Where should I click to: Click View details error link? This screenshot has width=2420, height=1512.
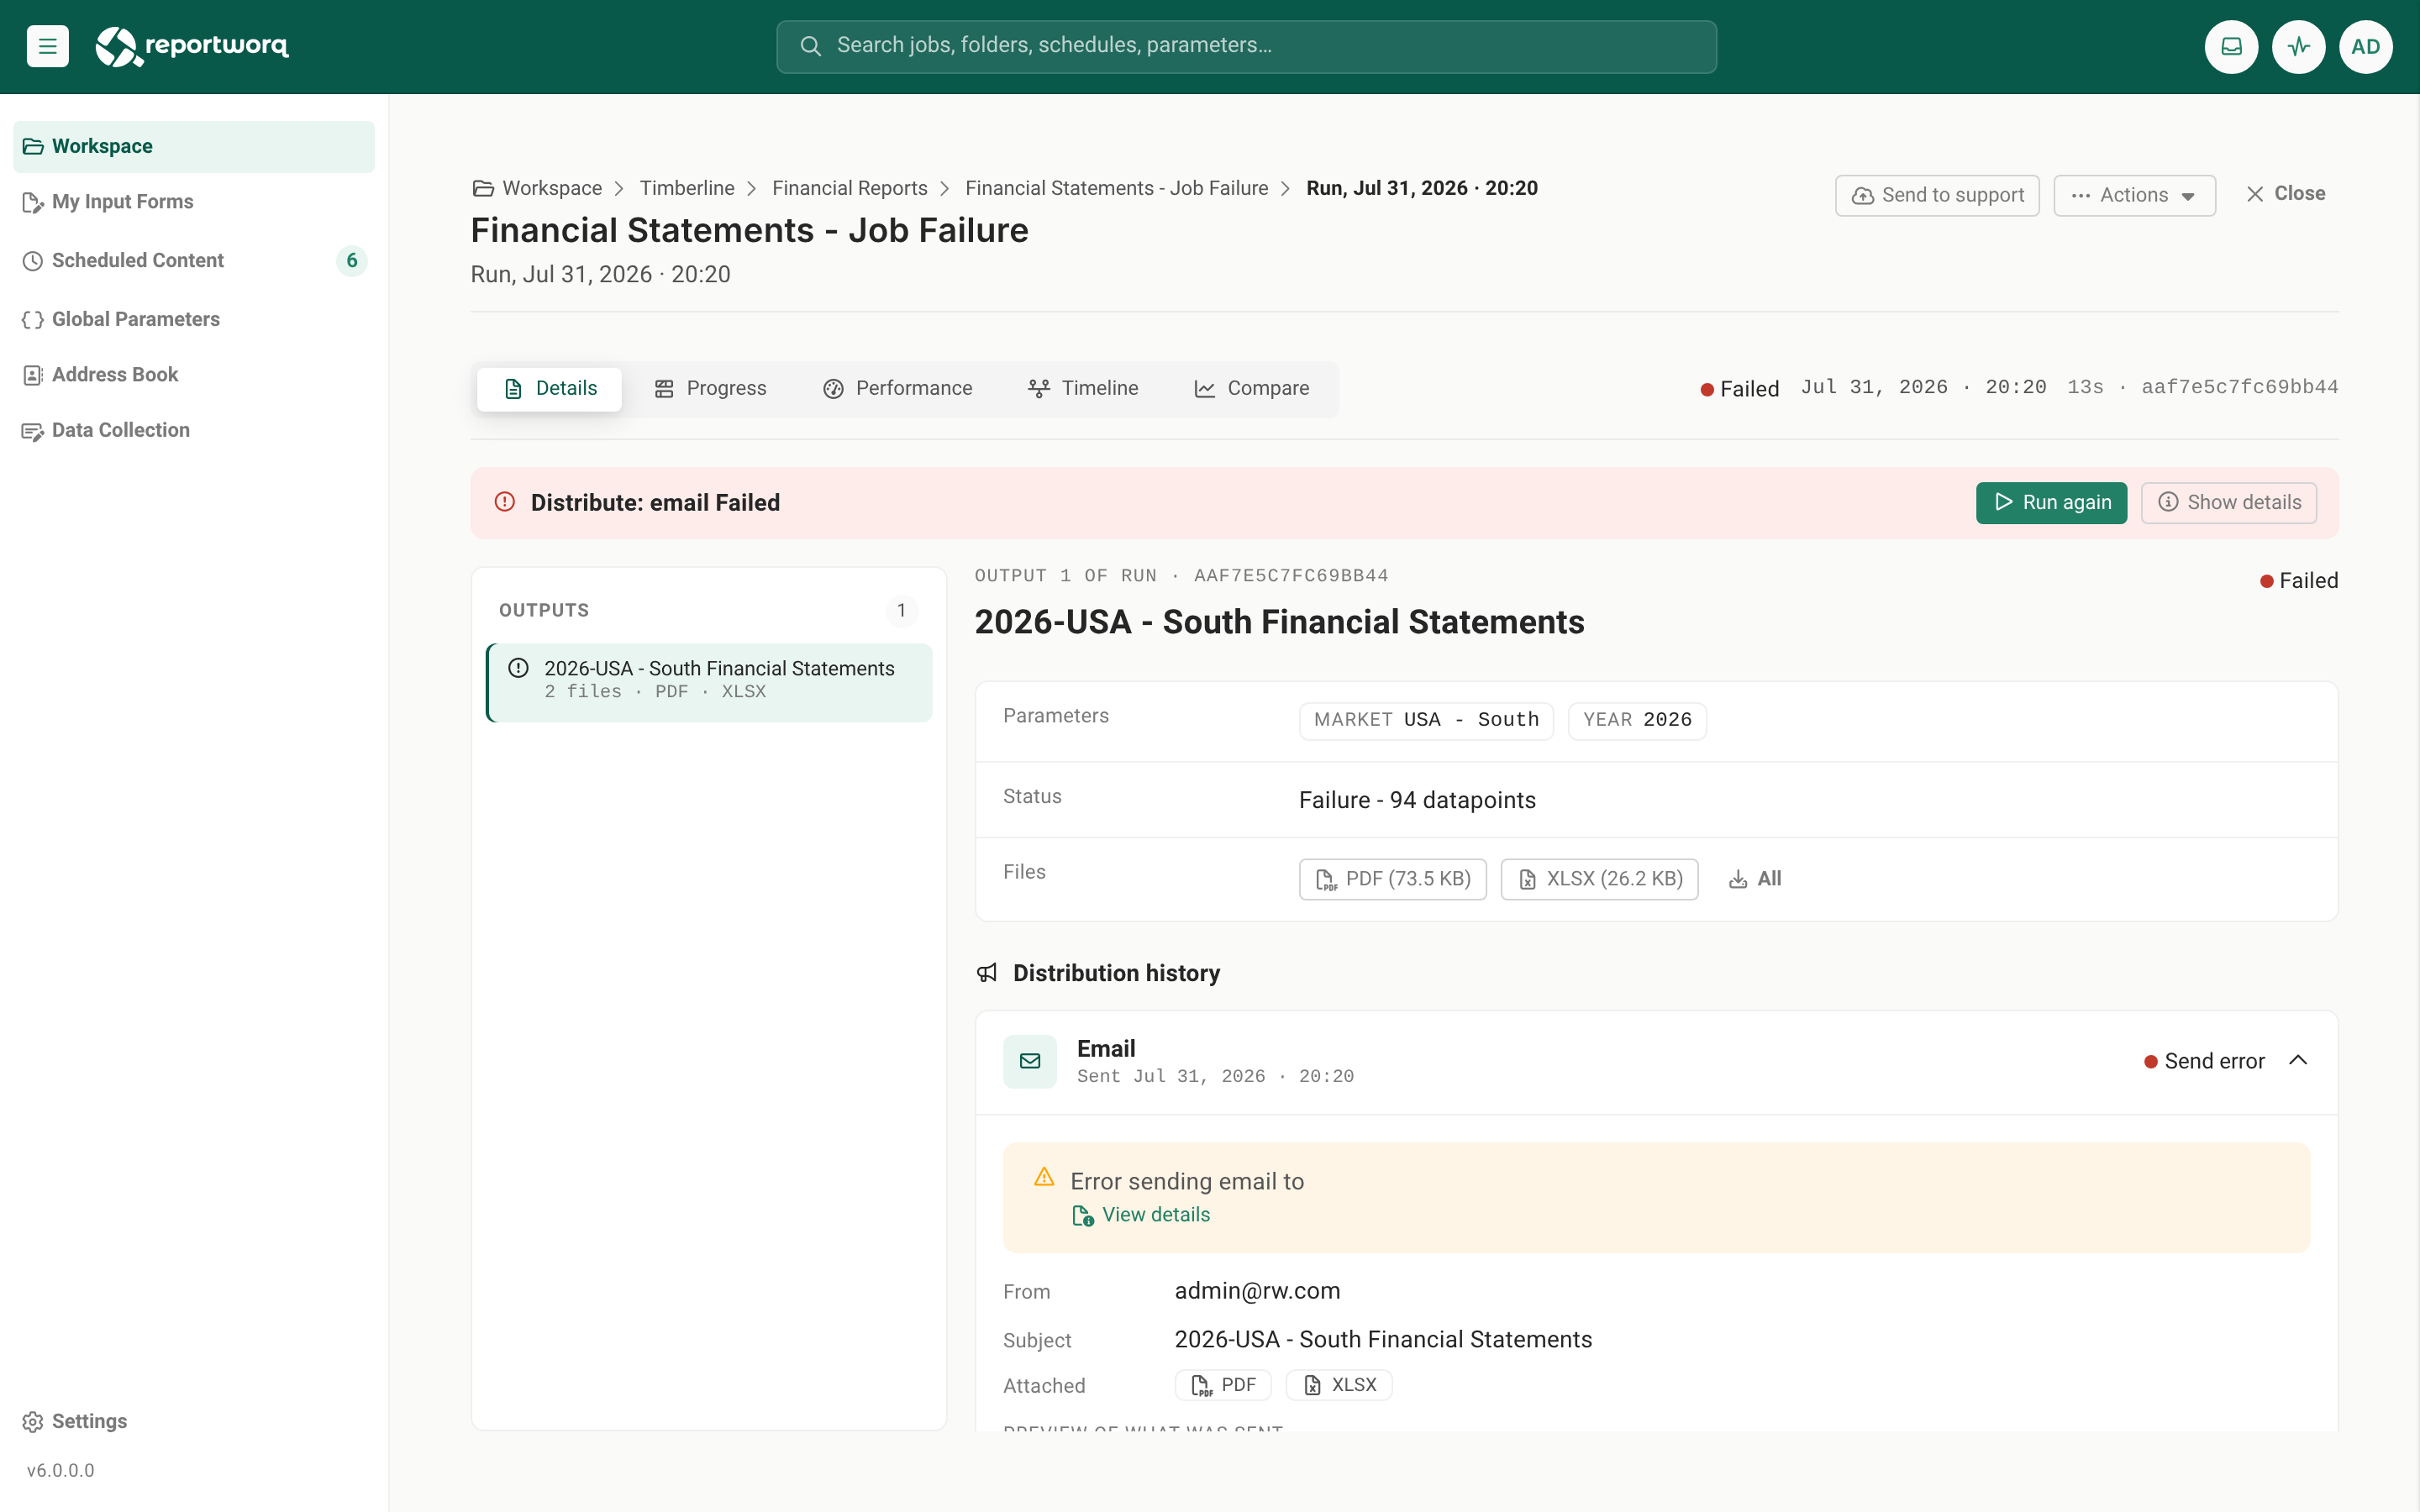pos(1141,1215)
